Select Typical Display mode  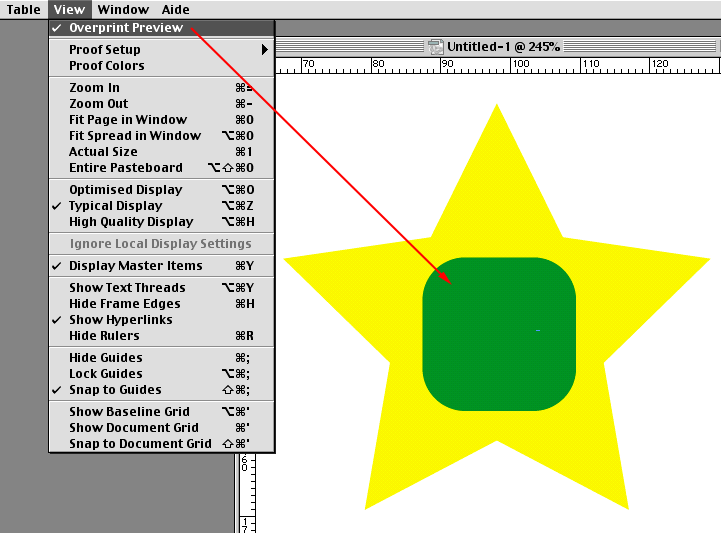coord(162,206)
